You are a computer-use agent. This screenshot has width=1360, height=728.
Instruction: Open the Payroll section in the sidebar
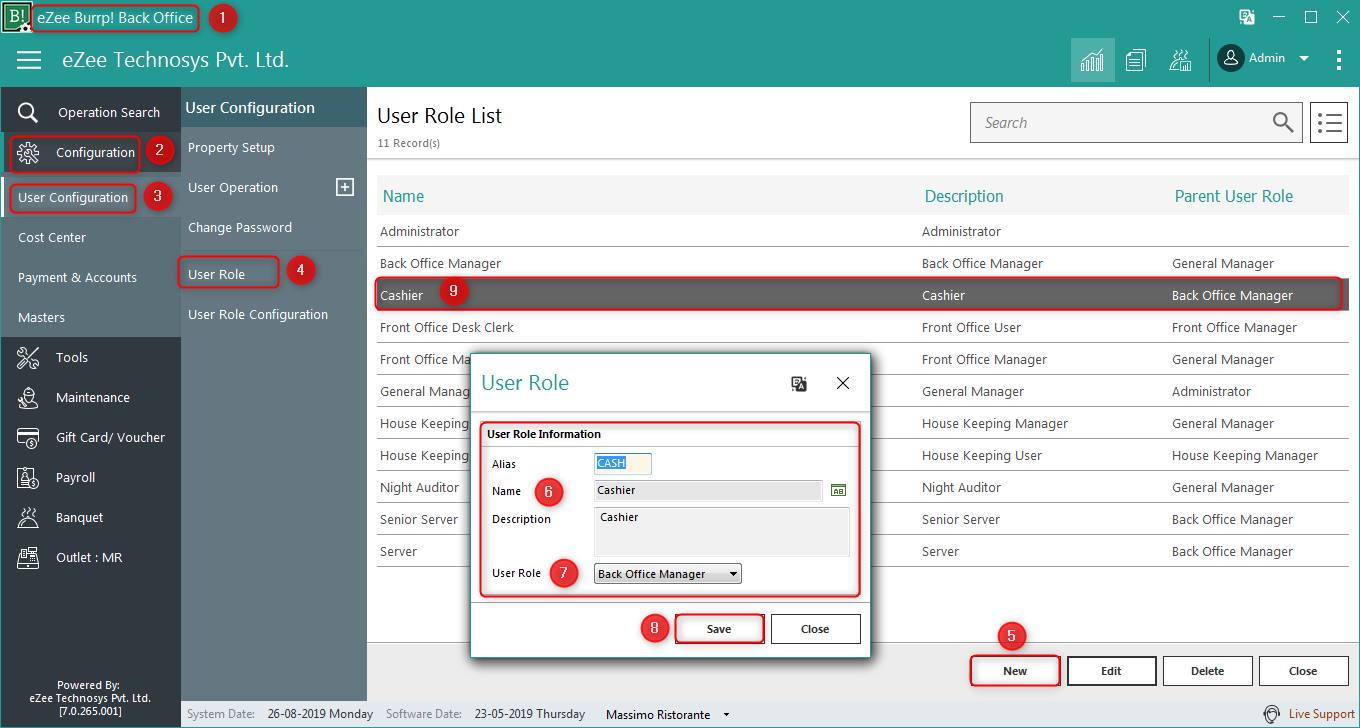90,477
